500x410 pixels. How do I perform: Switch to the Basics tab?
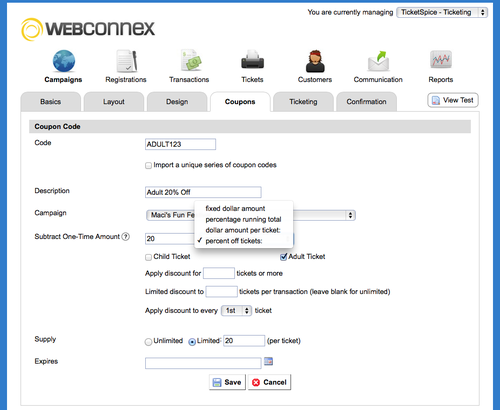(51, 102)
